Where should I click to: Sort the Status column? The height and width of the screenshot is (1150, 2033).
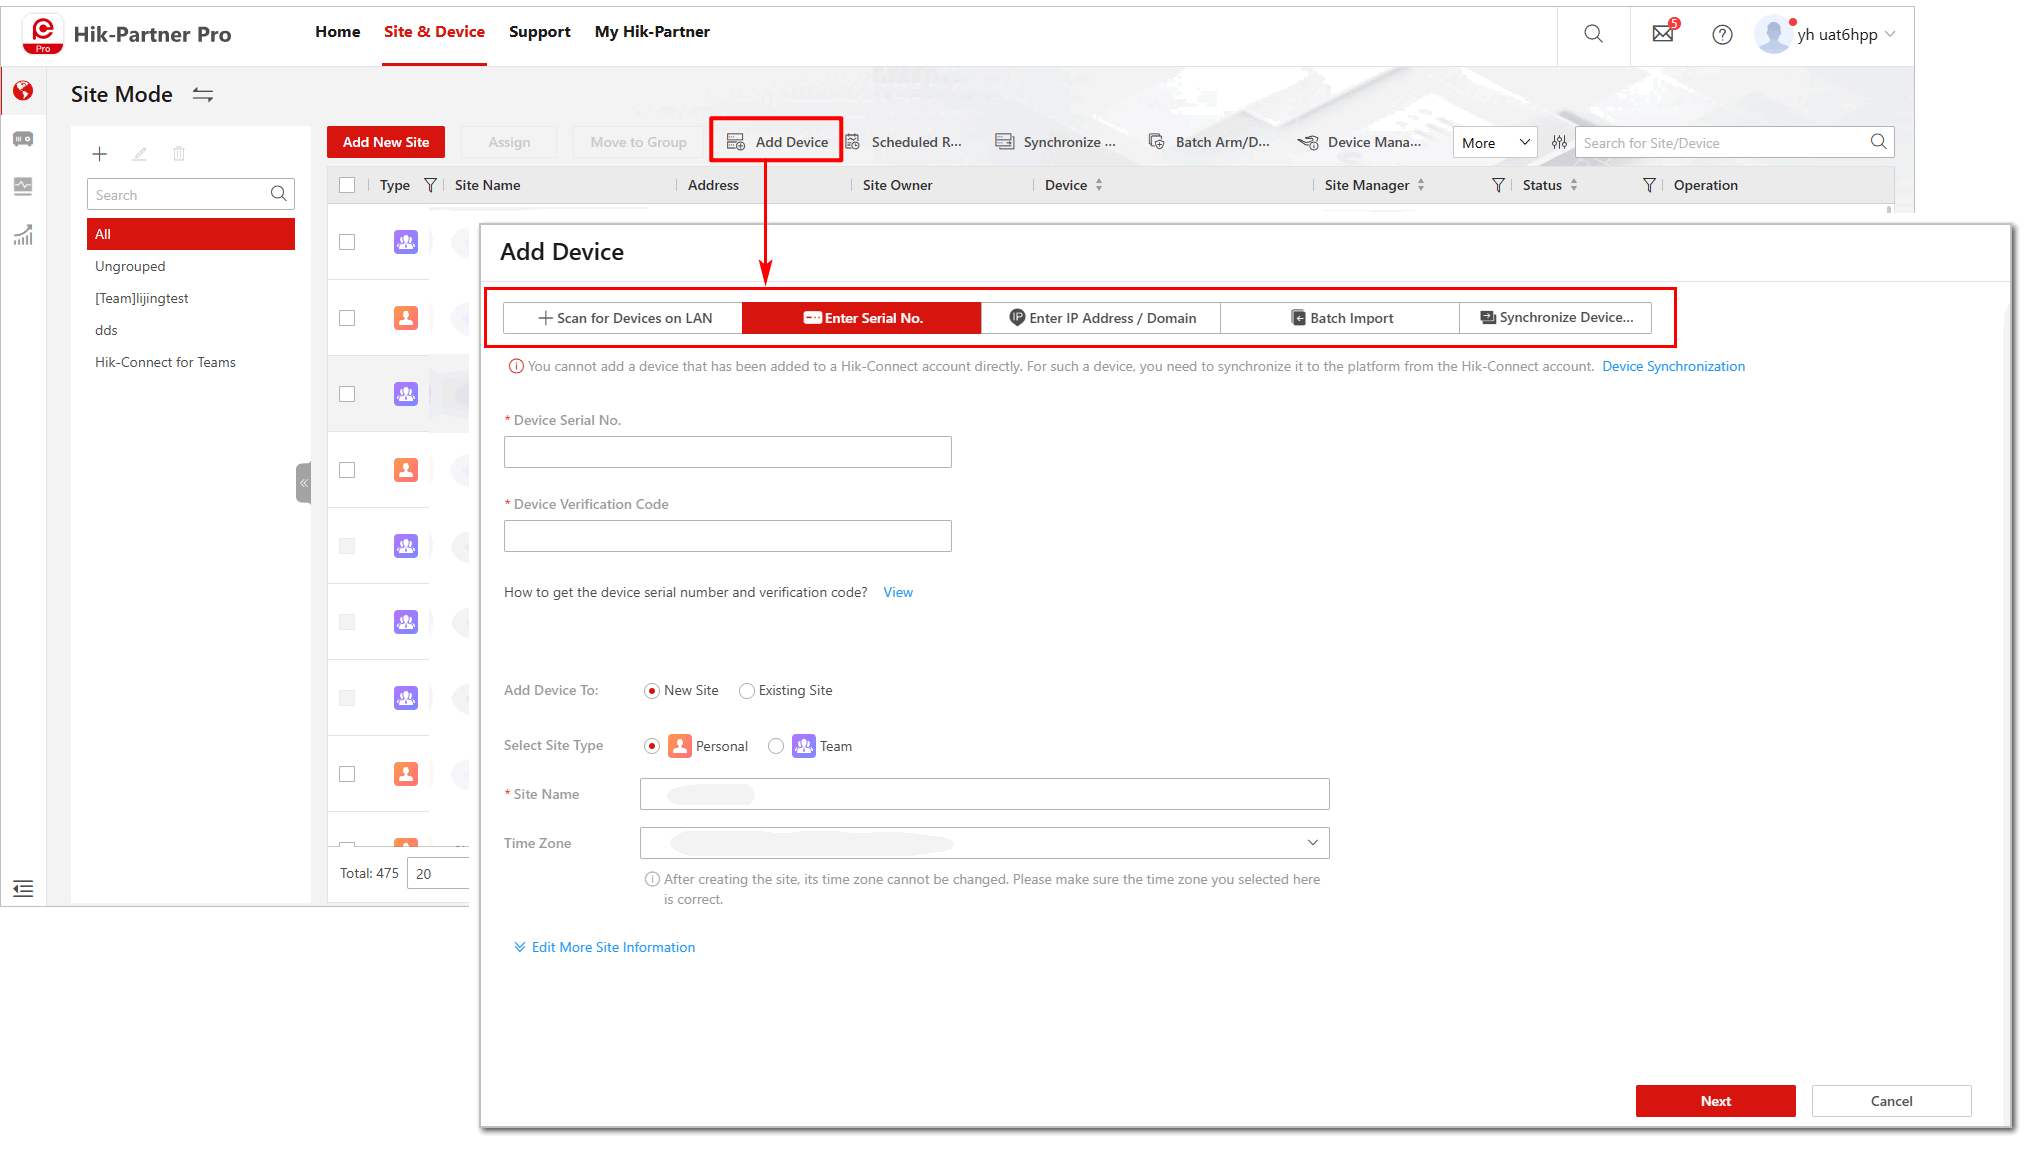(1574, 185)
